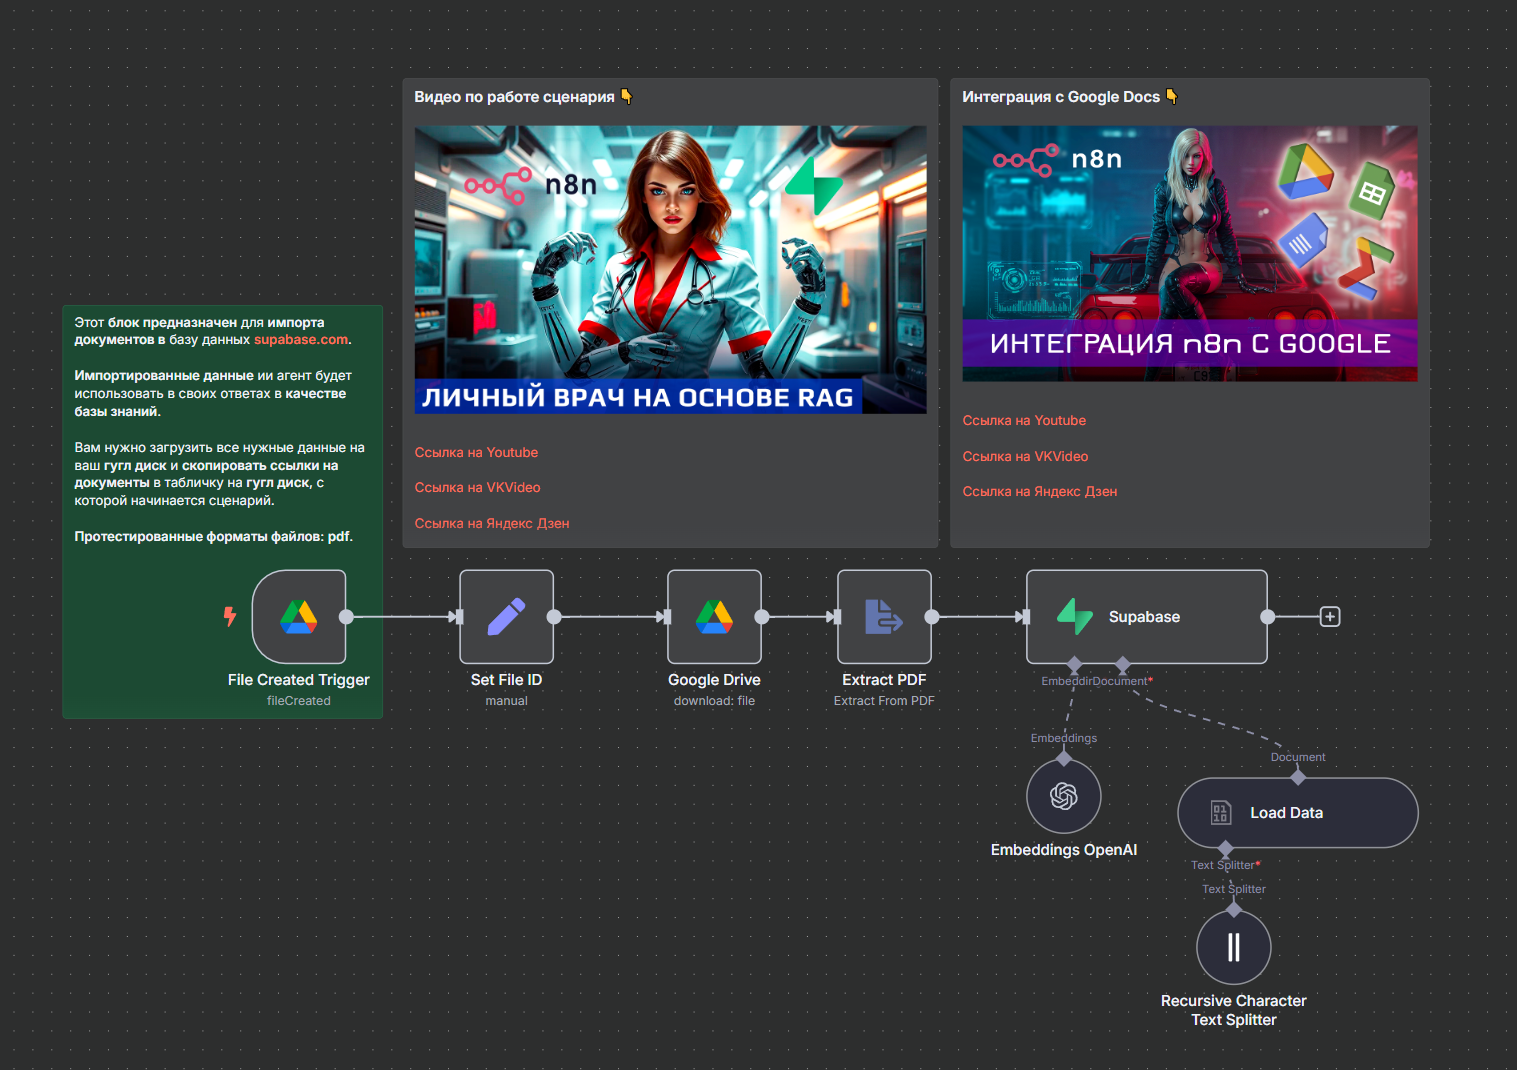
Task: Click the Set File ID label
Action: point(507,680)
